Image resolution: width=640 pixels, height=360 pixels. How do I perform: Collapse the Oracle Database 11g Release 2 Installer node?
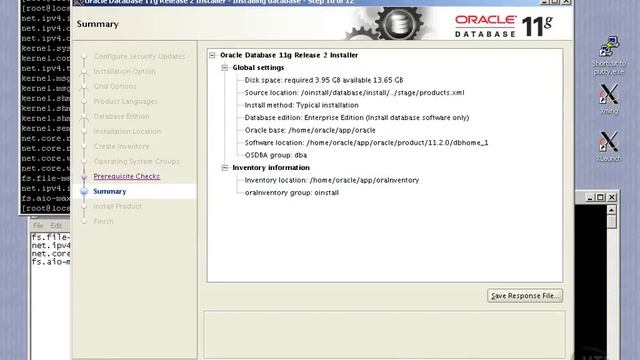click(212, 55)
